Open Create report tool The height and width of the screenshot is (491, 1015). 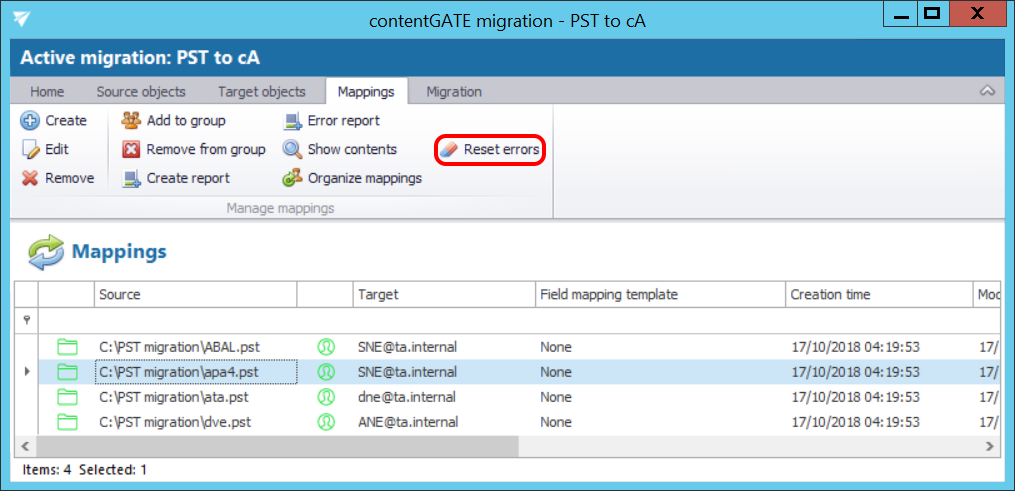click(131, 179)
